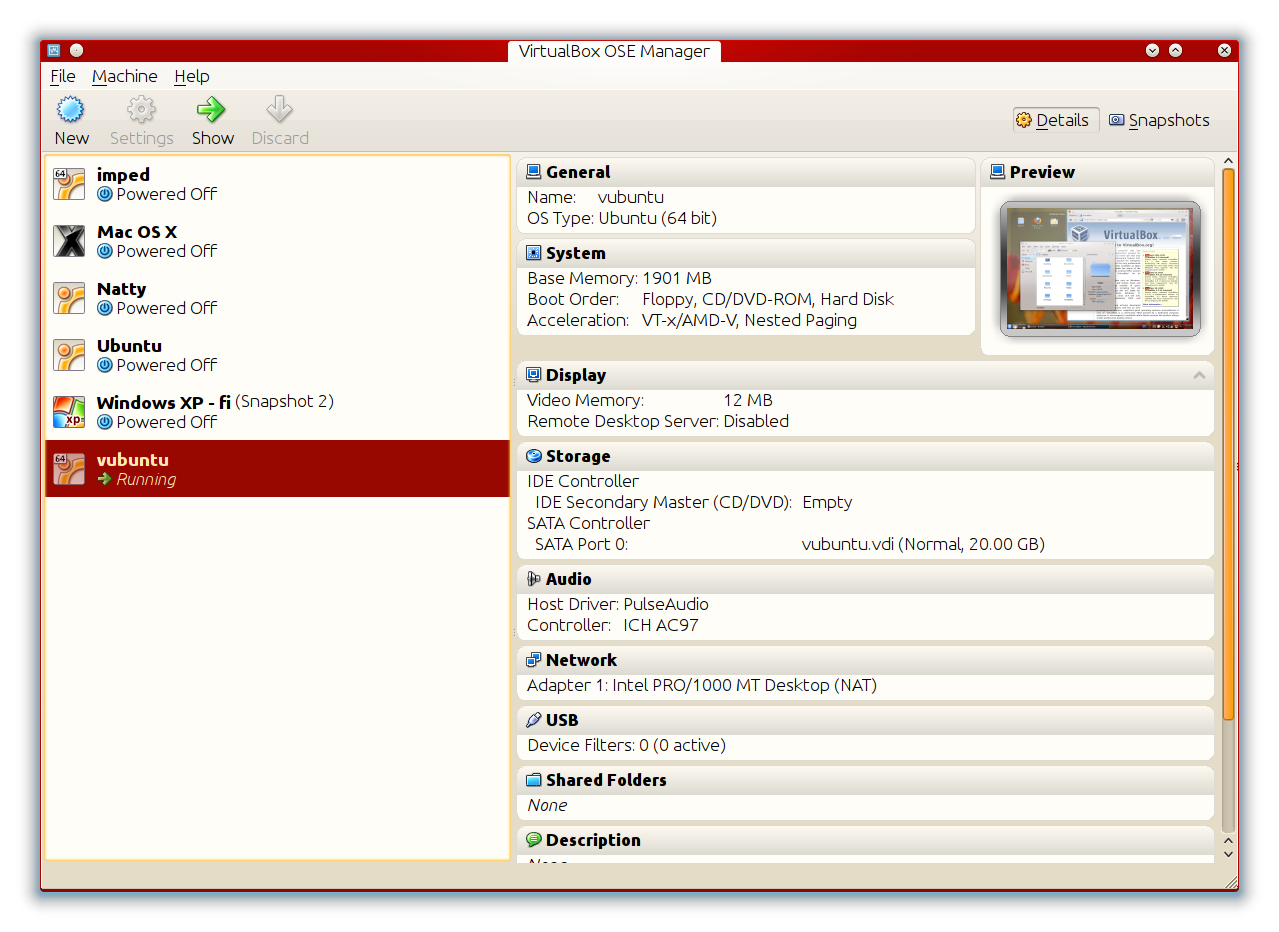Image resolution: width=1279 pixels, height=932 pixels.
Task: Click the Network section title
Action: 581,660
